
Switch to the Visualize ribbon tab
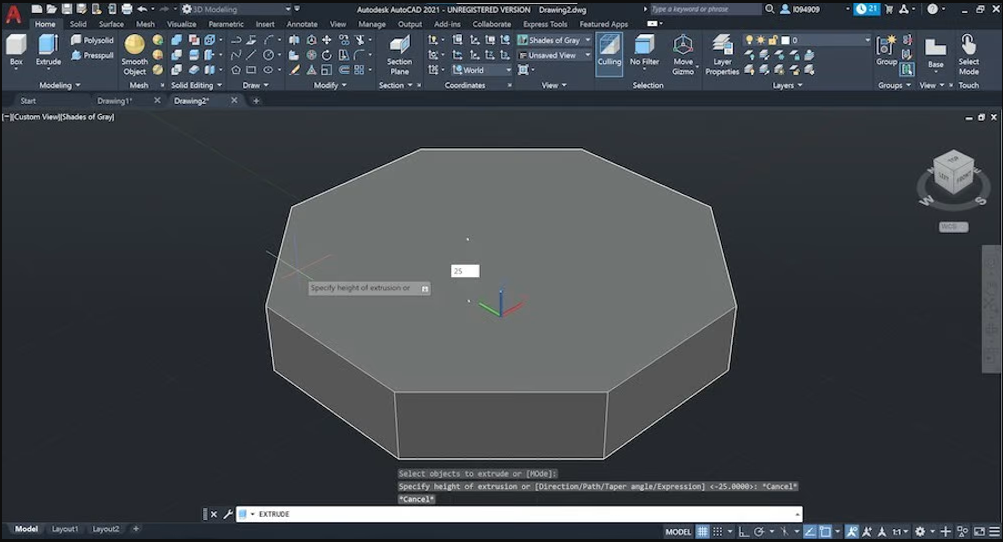pos(181,24)
